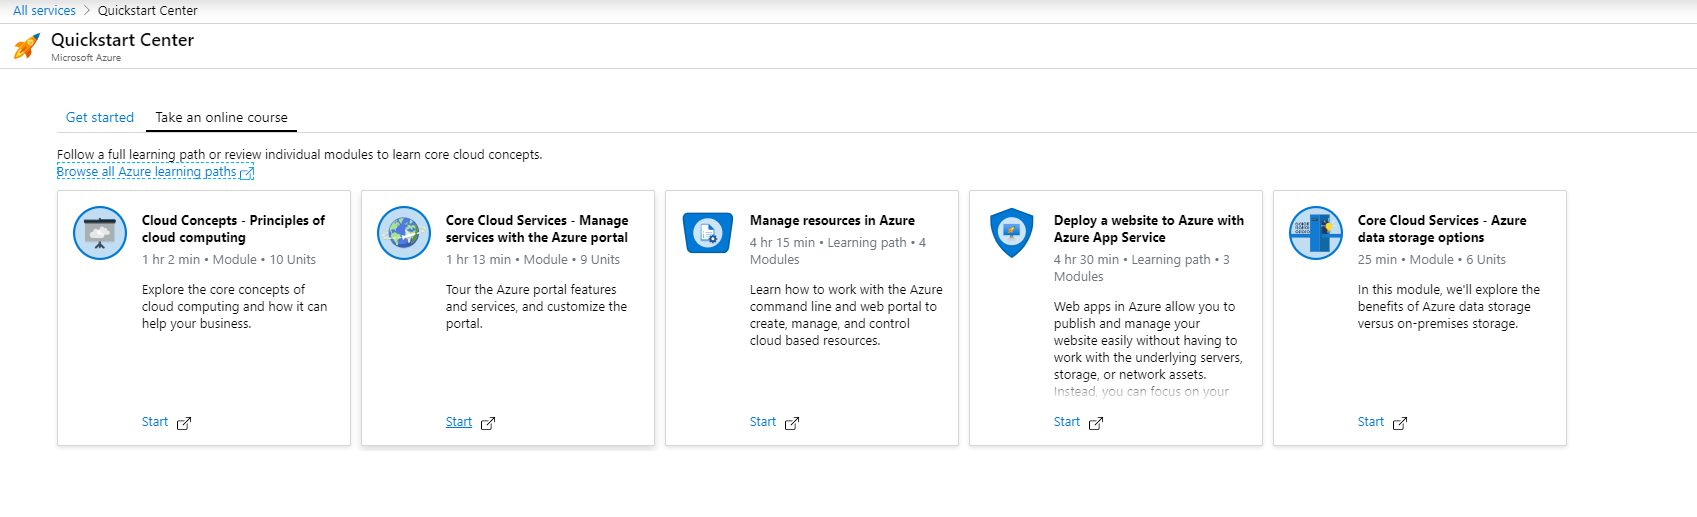Click the 'Manage resources in Azure' title
The image size is (1697, 517).
coord(832,220)
